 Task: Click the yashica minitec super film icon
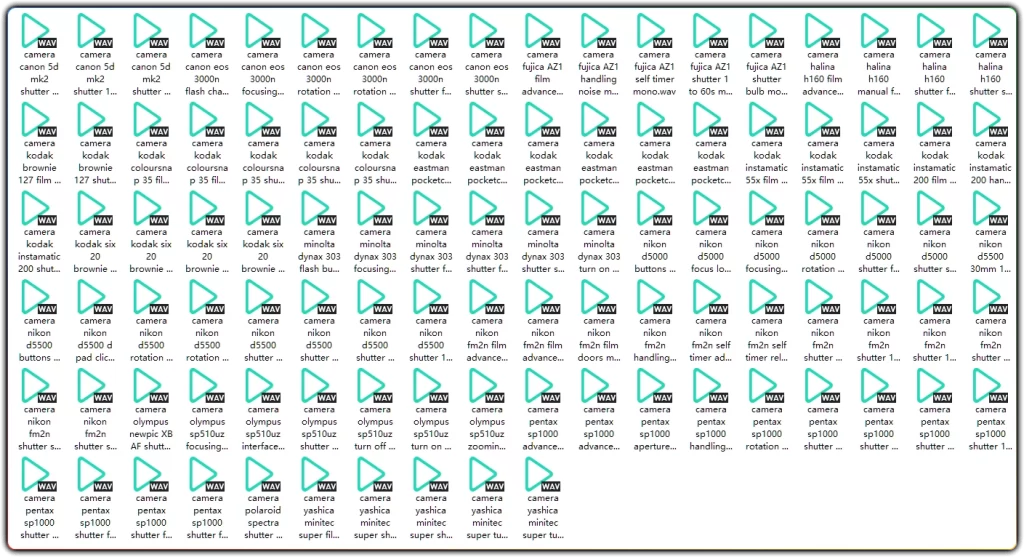pos(319,475)
